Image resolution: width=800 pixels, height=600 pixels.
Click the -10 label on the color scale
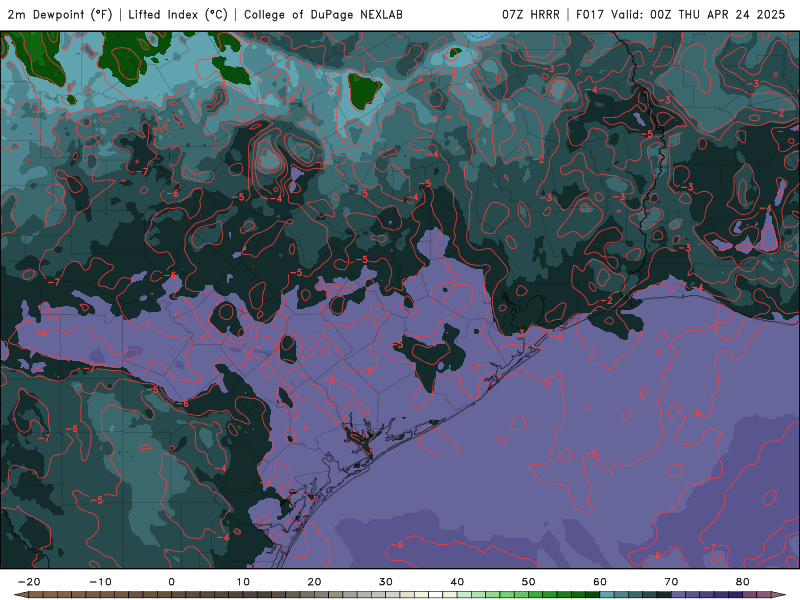click(x=101, y=582)
